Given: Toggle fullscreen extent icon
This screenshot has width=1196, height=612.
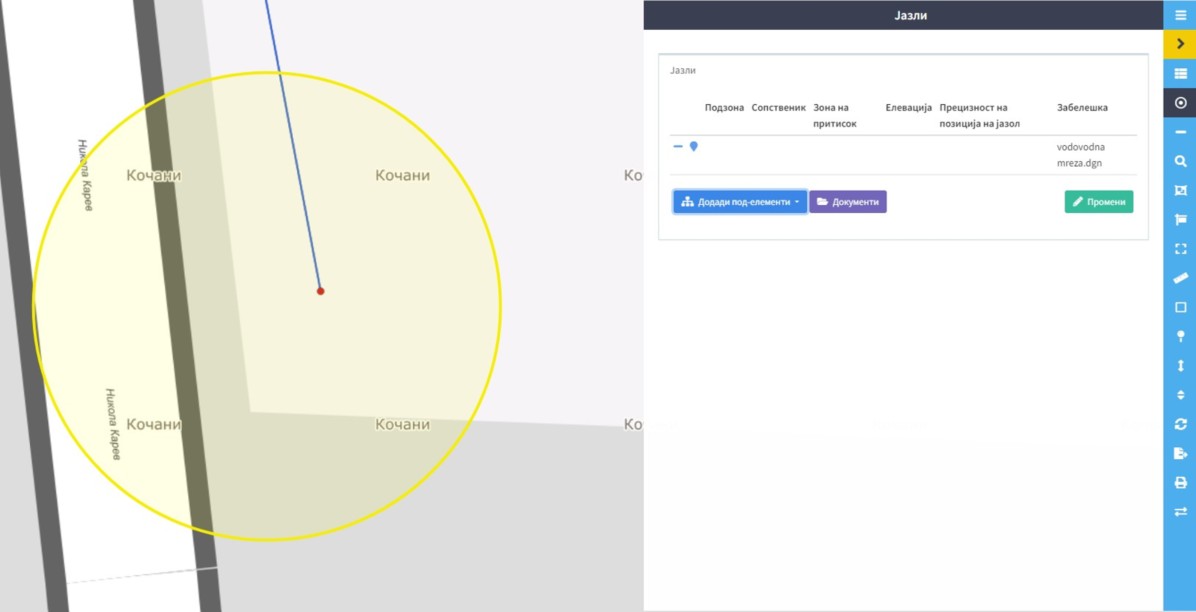Looking at the screenshot, I should coord(1180,249).
